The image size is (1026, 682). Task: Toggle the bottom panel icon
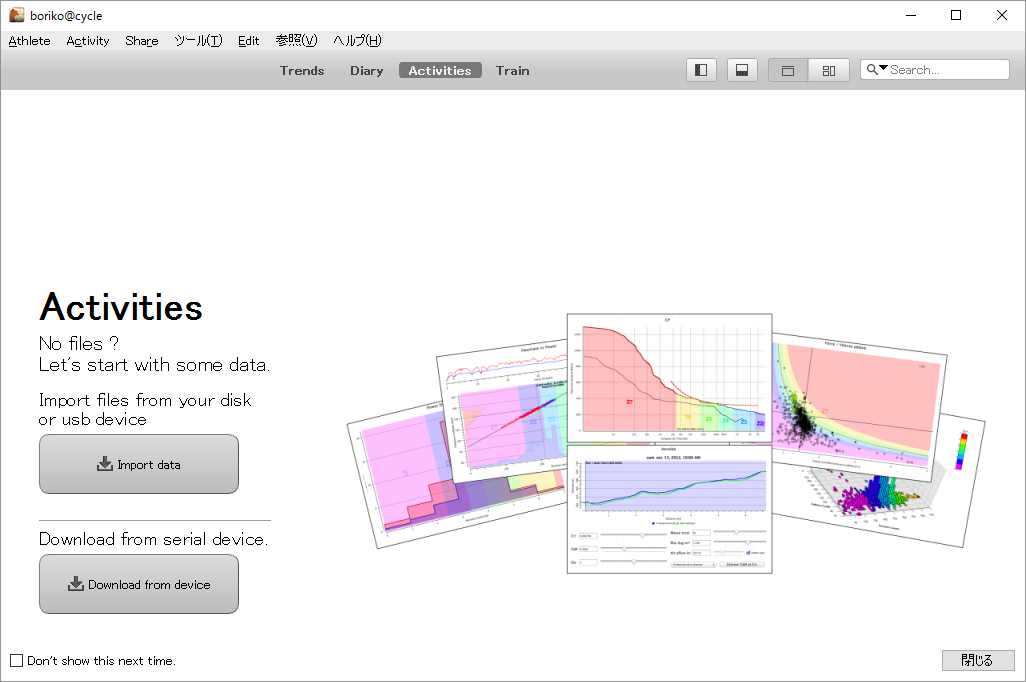[x=742, y=70]
